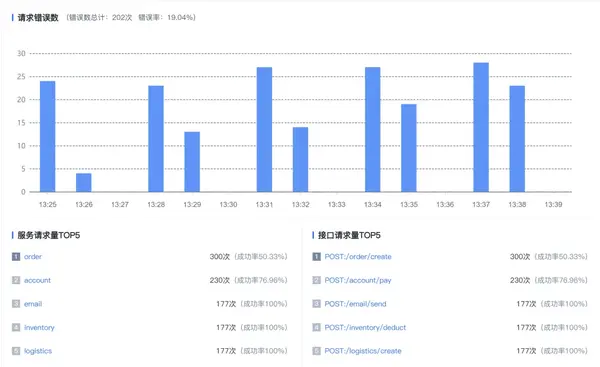Select POST:/email/send interface
The height and width of the screenshot is (367, 600).
pos(355,304)
